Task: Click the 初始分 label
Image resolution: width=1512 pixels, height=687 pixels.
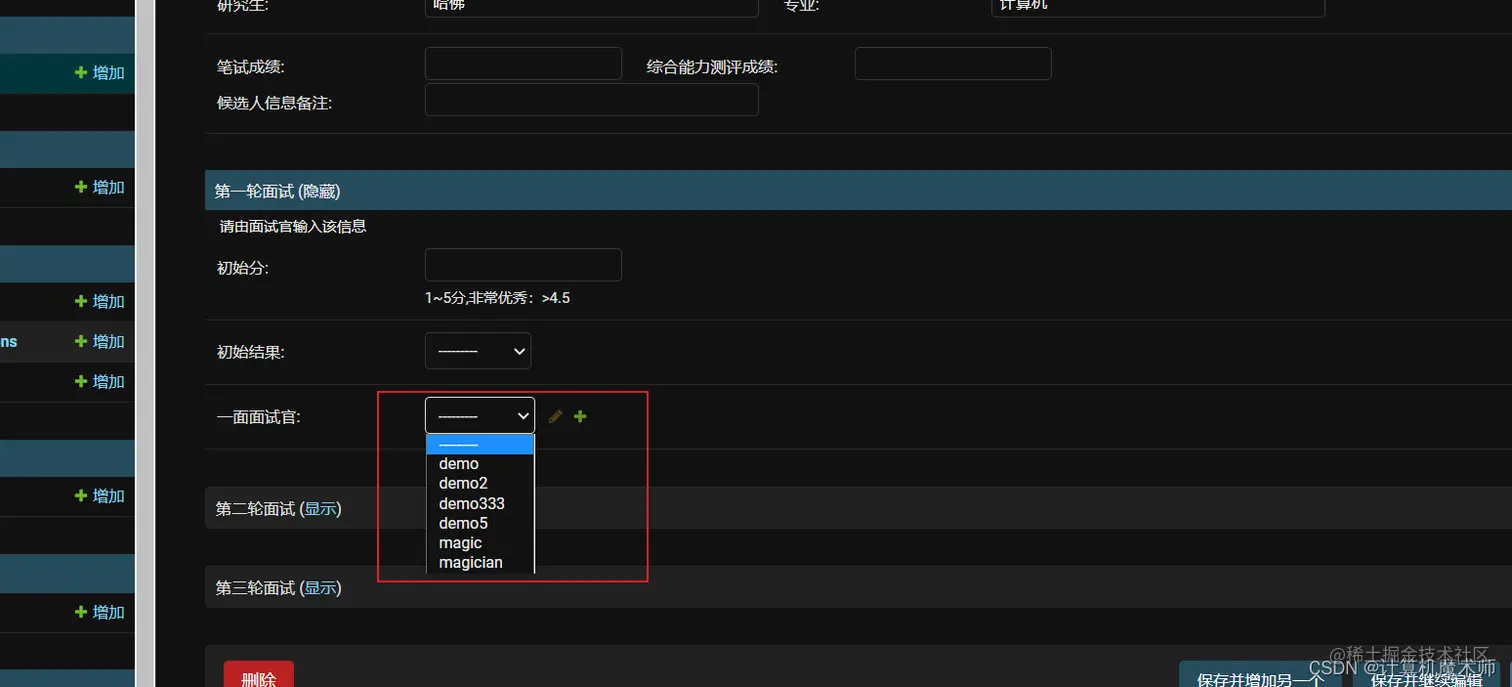Action: (x=242, y=268)
